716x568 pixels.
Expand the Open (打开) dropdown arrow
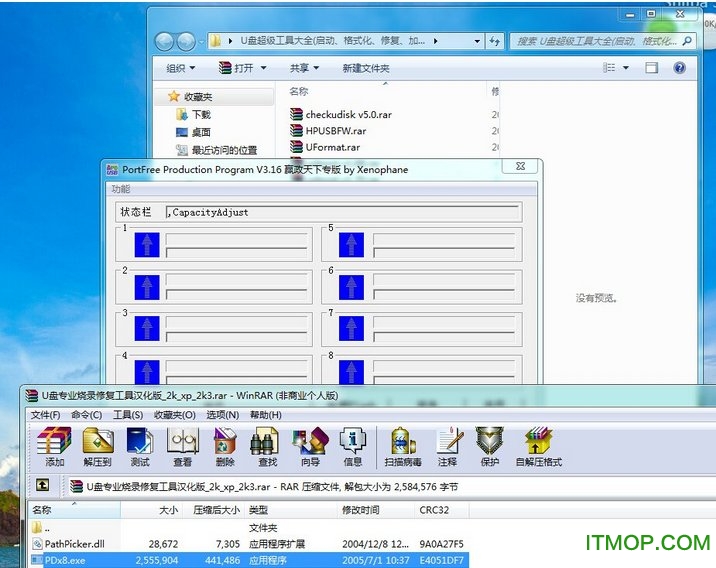[x=263, y=68]
